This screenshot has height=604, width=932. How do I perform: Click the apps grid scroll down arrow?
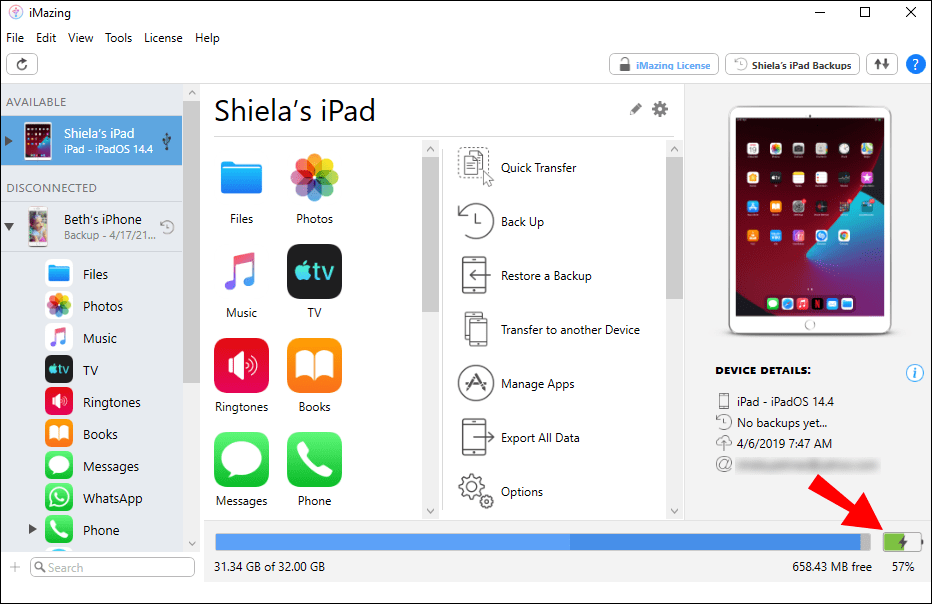[x=430, y=511]
